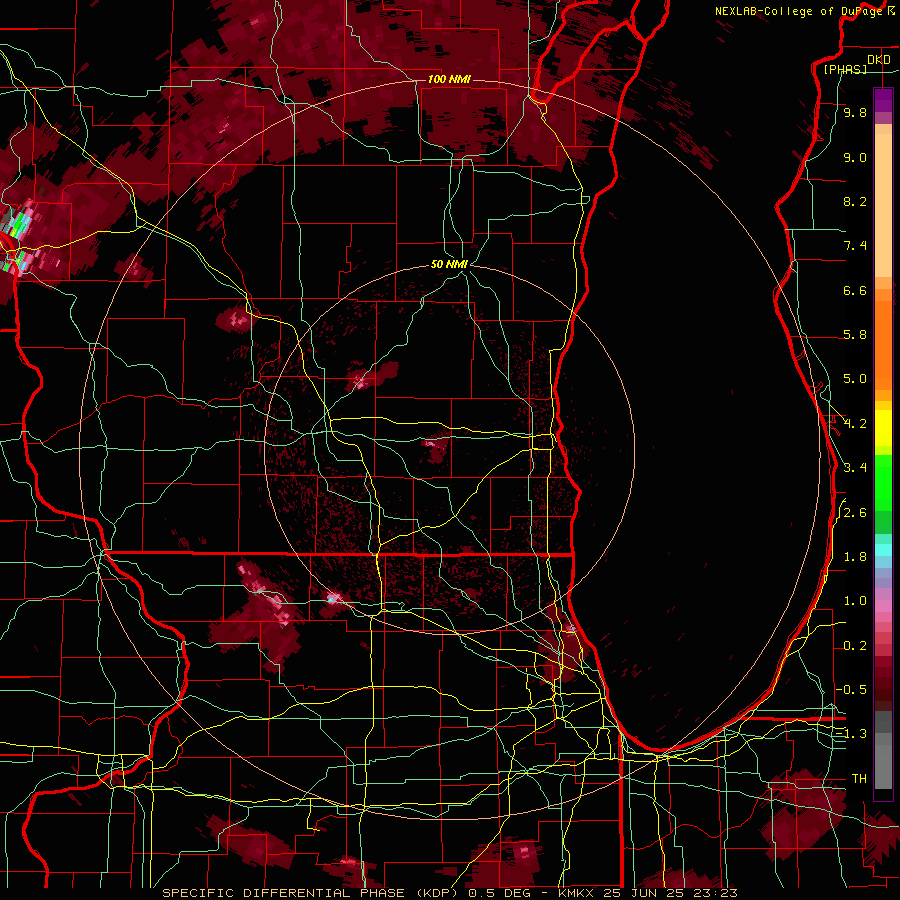Pick the purple top band on the color scale
The width and height of the screenshot is (900, 900).
[883, 100]
